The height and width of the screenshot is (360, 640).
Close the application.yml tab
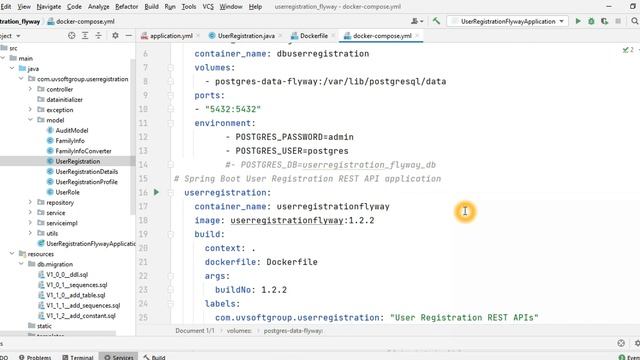198,36
